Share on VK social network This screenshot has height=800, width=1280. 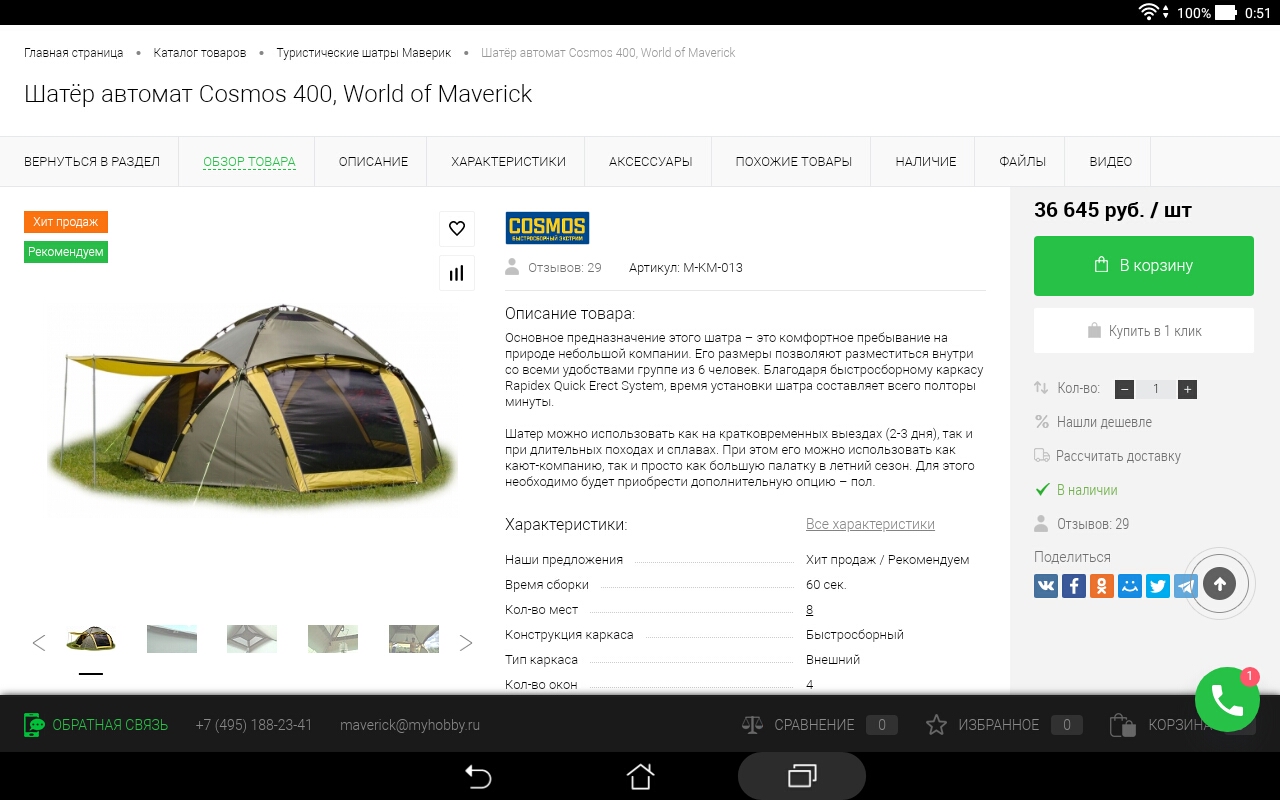point(1046,585)
